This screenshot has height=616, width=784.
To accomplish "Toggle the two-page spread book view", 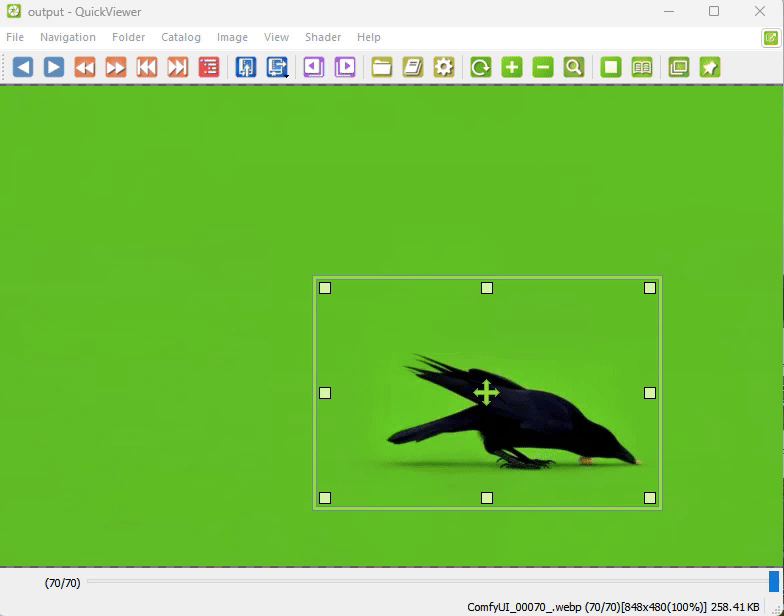I will (x=642, y=67).
